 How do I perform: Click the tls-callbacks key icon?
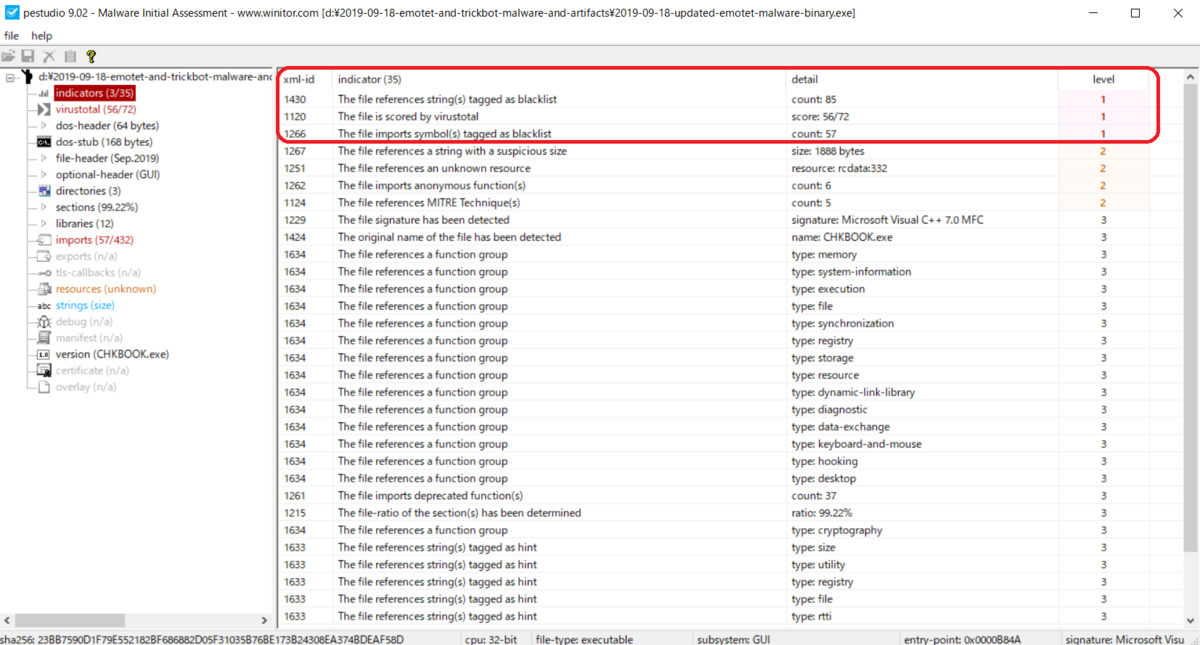pos(44,273)
